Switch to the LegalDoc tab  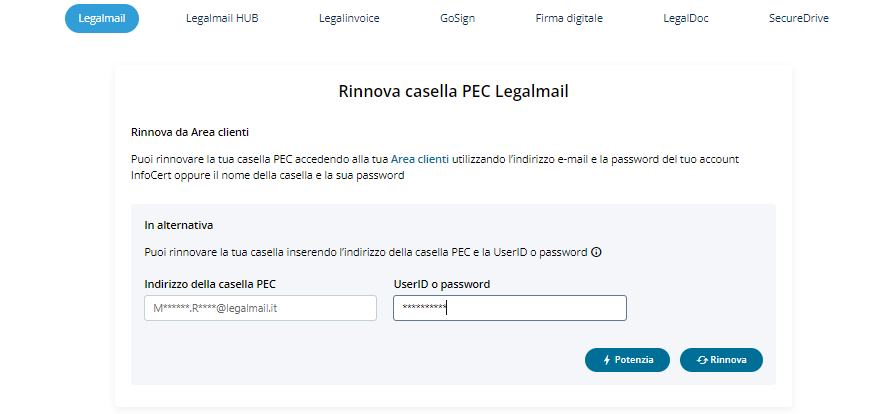point(686,18)
